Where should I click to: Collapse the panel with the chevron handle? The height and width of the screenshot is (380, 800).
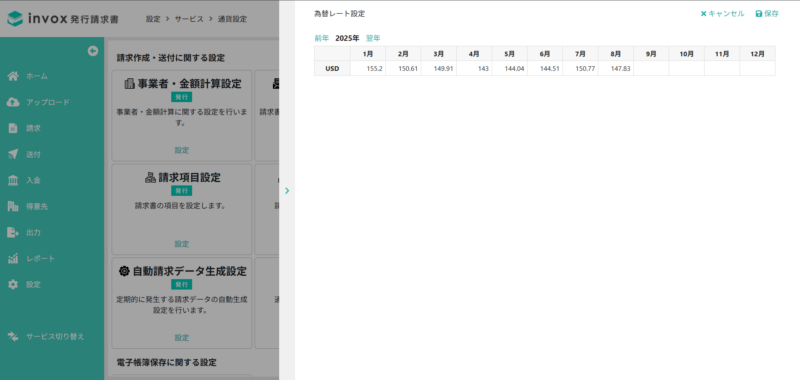[287, 190]
